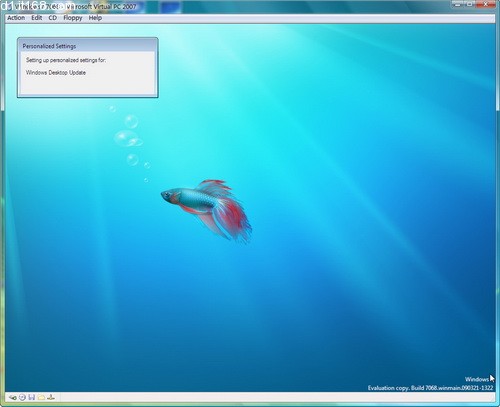Minimize the Virtual PC window
Screen dimensions: 500x407
[x=458, y=4]
